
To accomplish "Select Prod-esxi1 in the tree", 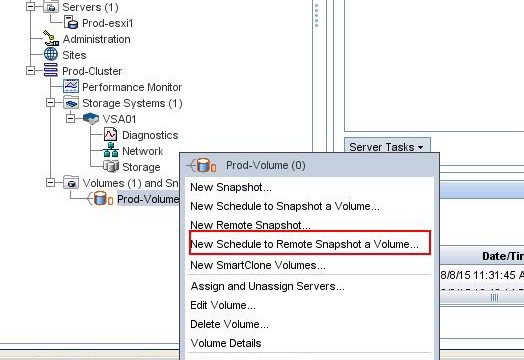I will [108, 23].
